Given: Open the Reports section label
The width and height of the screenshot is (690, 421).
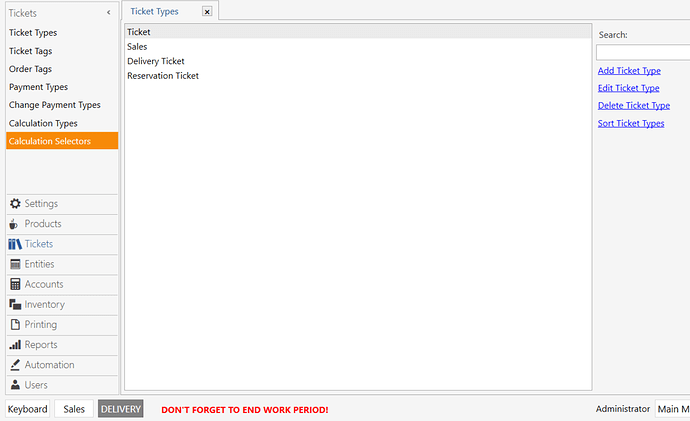Looking at the screenshot, I should click(41, 345).
